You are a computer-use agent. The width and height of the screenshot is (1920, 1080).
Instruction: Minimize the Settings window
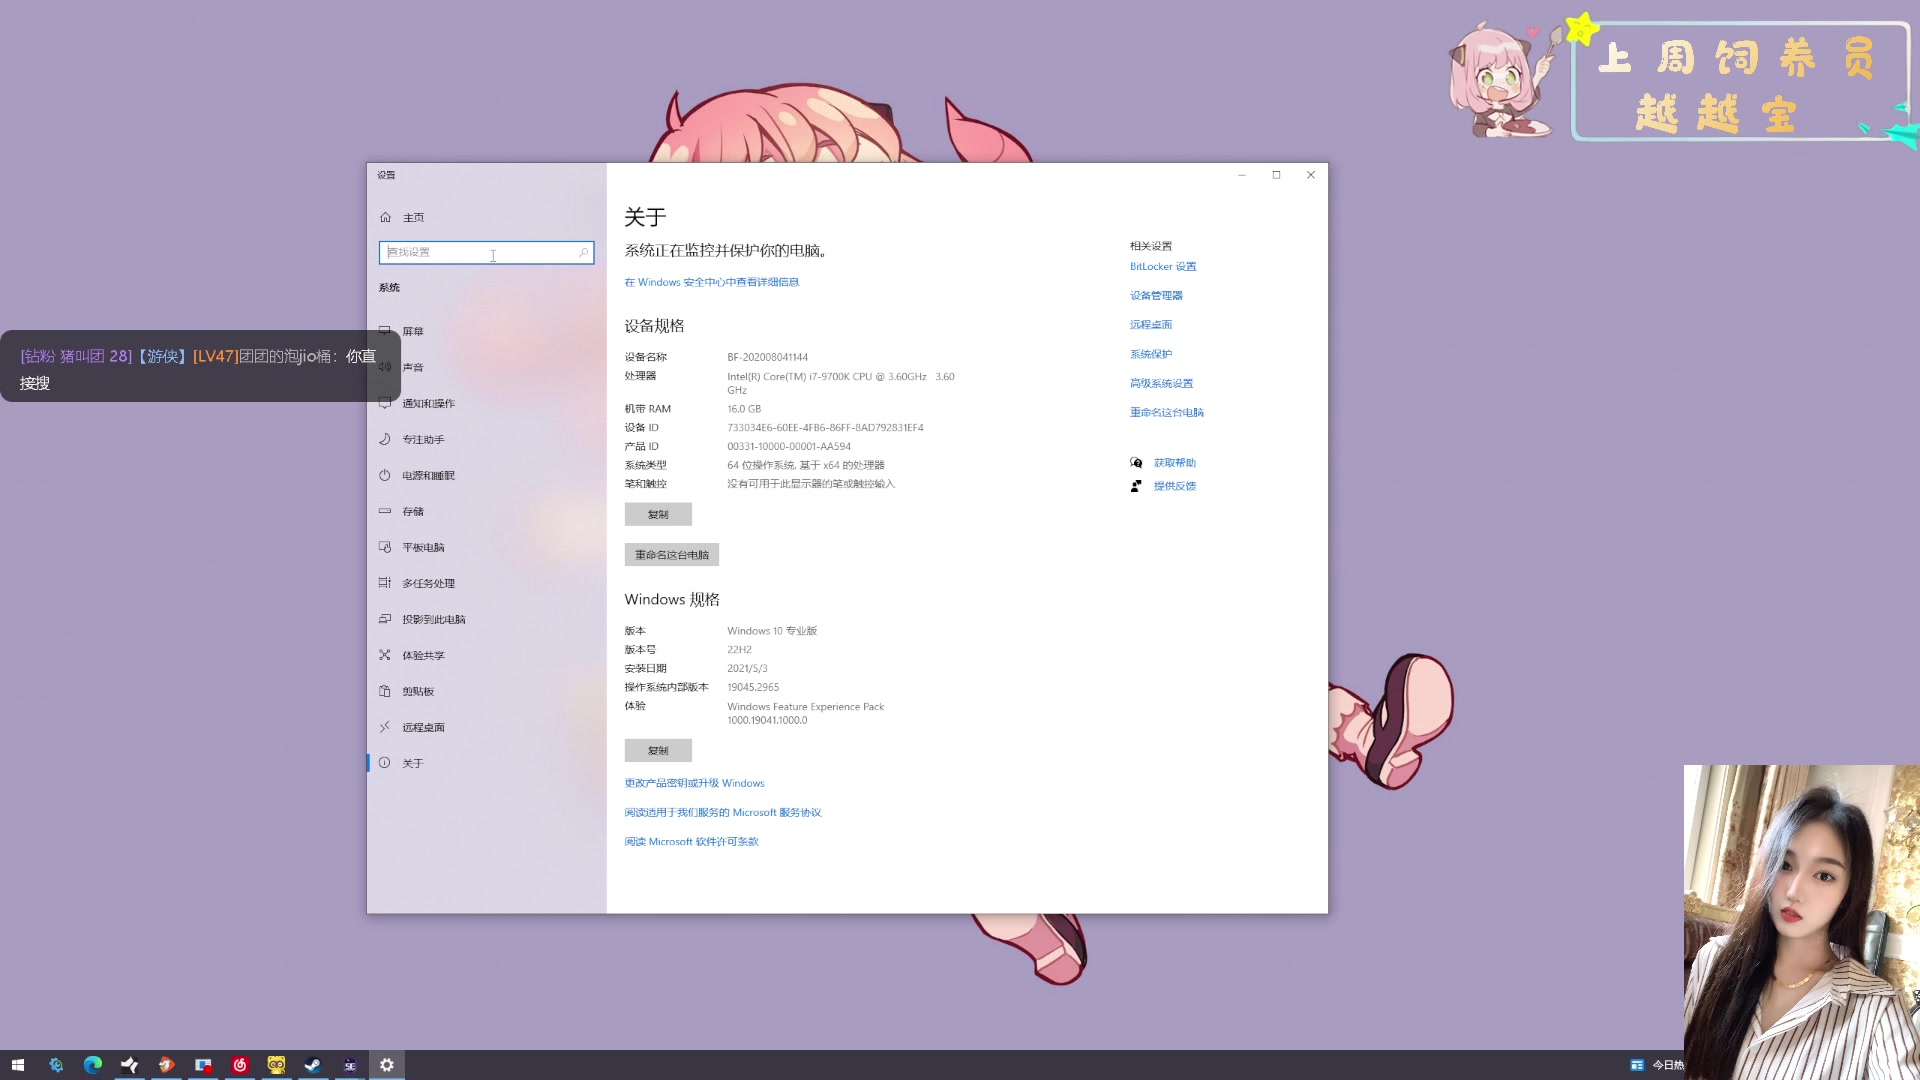pos(1242,175)
